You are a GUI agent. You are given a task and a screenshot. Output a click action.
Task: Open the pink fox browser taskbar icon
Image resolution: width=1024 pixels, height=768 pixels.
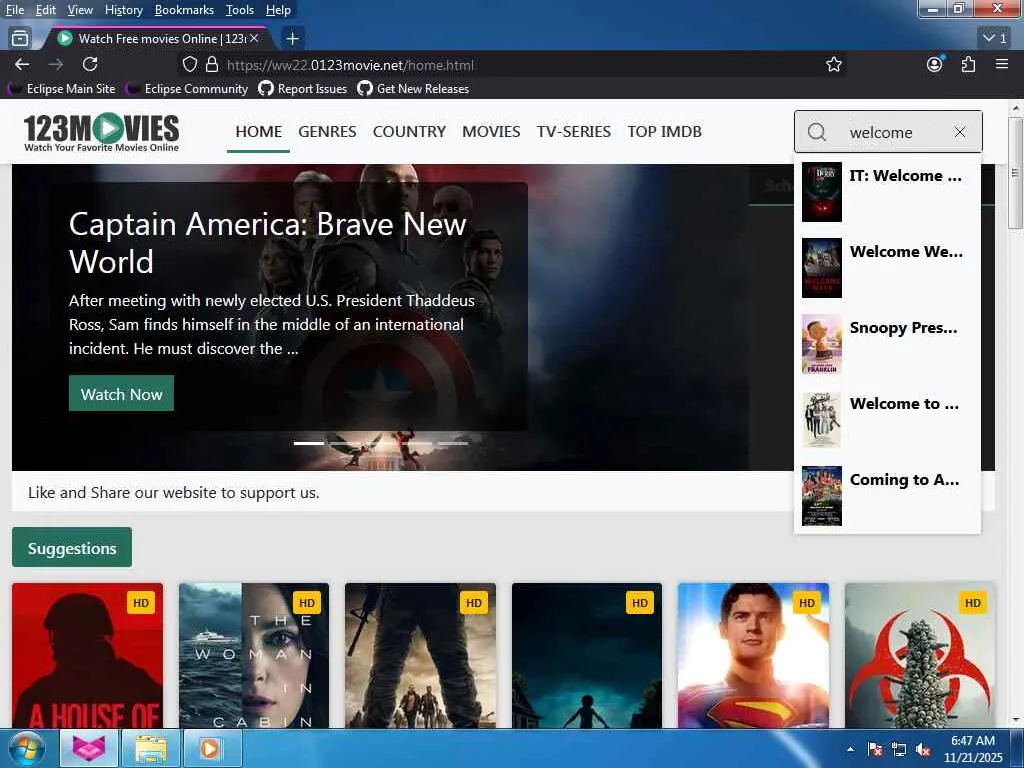[89, 748]
